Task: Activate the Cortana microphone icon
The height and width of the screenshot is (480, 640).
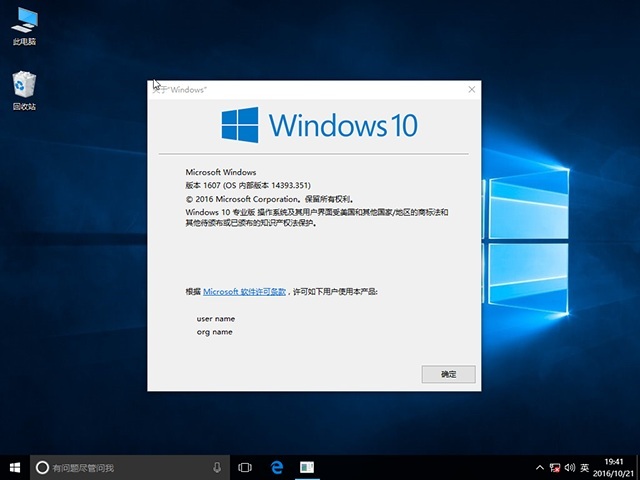Action: (x=217, y=467)
